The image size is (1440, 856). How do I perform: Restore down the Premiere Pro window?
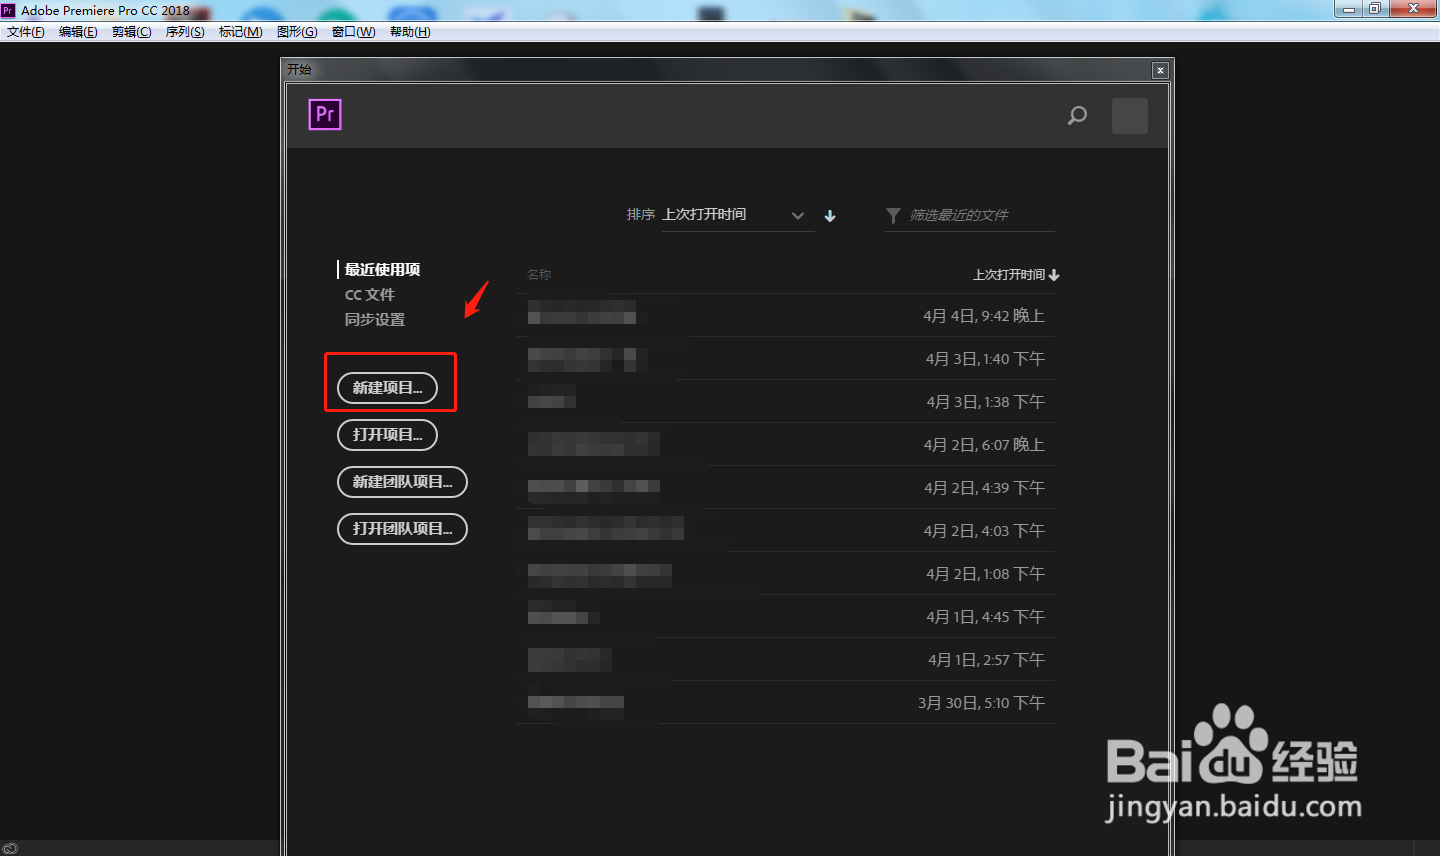(x=1375, y=9)
